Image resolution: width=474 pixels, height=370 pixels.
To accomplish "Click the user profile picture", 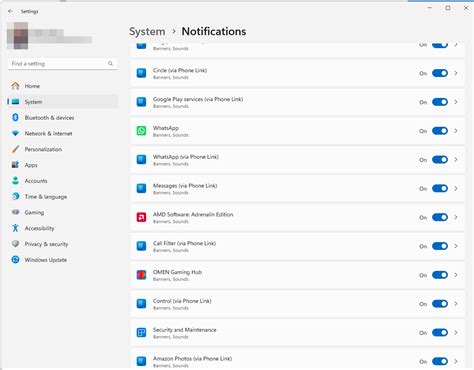I will tap(17, 36).
